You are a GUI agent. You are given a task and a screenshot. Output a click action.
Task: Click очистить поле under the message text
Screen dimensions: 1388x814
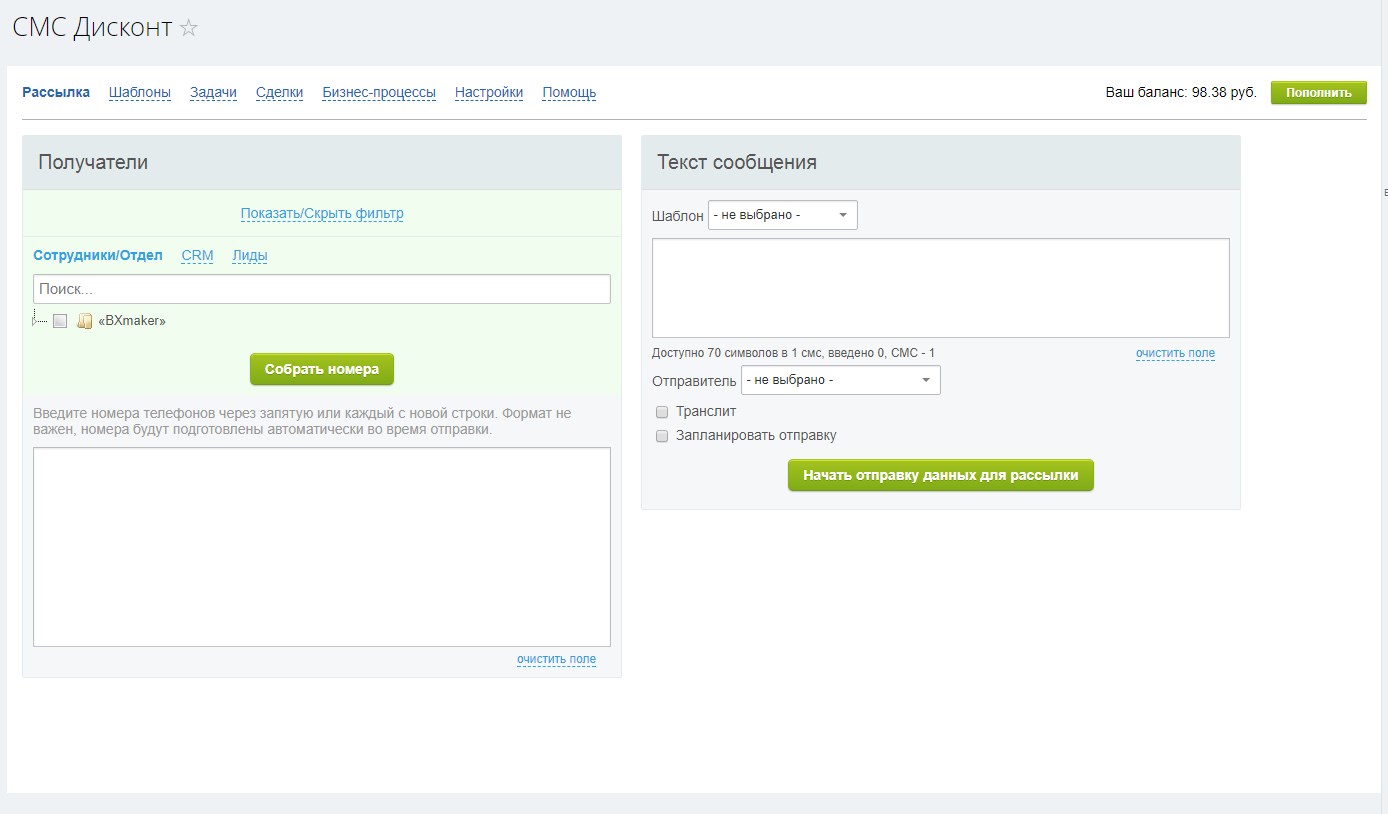[1175, 353]
